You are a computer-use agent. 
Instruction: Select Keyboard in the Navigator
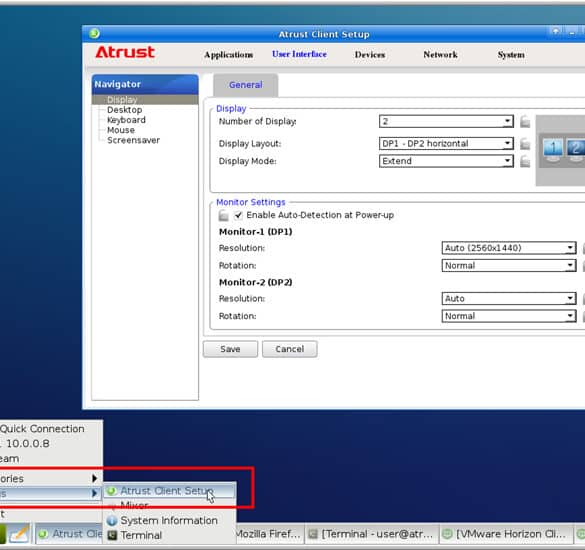(x=126, y=120)
